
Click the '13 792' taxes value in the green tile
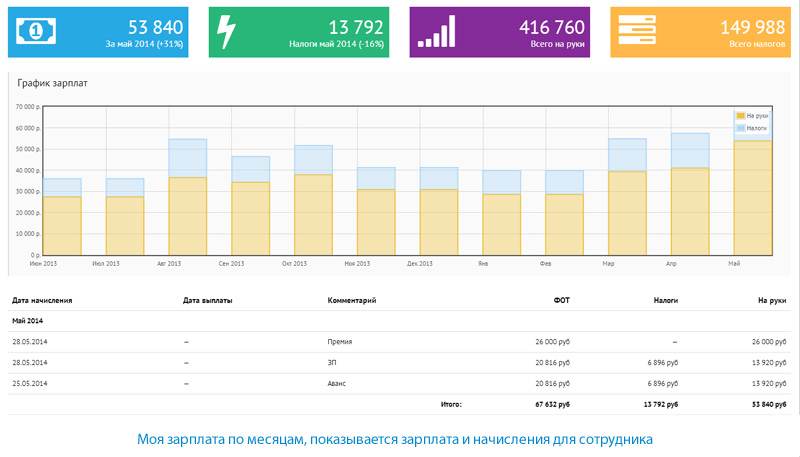pyautogui.click(x=352, y=27)
